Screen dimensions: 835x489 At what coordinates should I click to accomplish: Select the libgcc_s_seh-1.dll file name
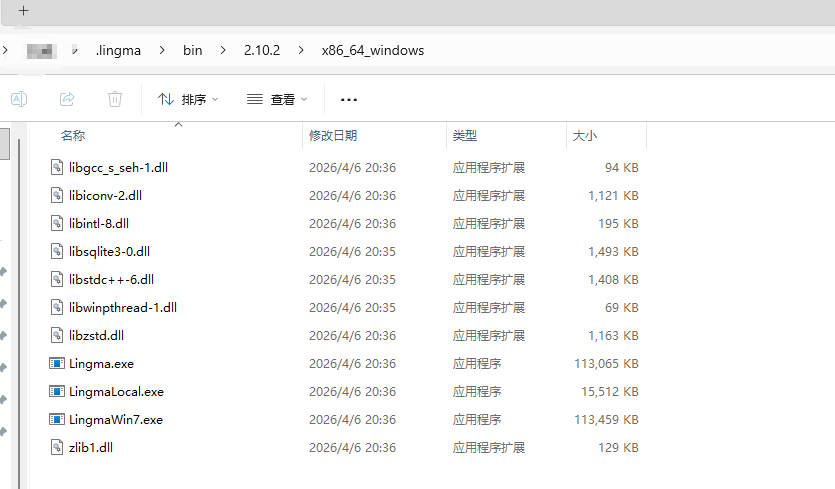point(118,168)
